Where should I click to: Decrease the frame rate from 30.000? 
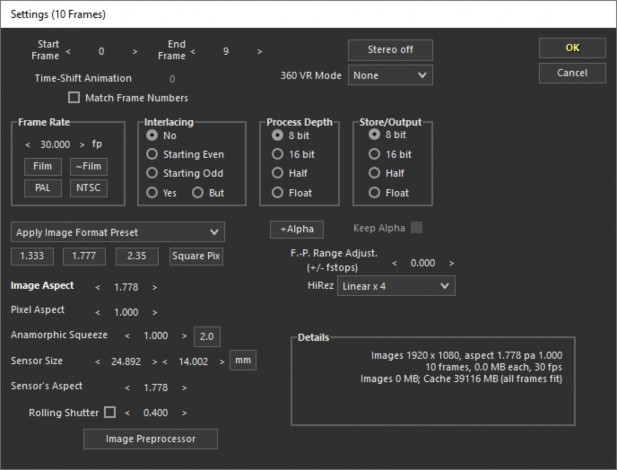point(28,144)
